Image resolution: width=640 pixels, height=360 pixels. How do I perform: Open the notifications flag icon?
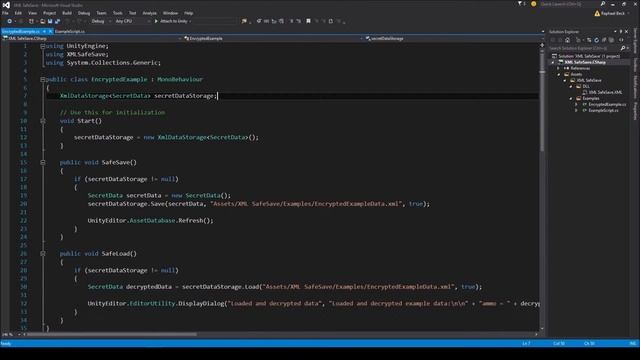point(520,4)
